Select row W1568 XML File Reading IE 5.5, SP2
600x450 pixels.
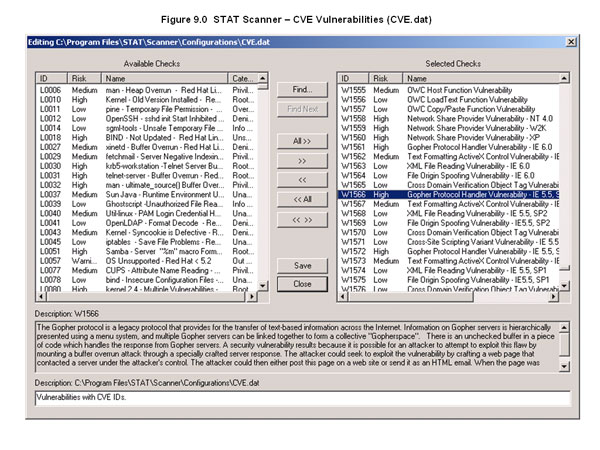448,214
